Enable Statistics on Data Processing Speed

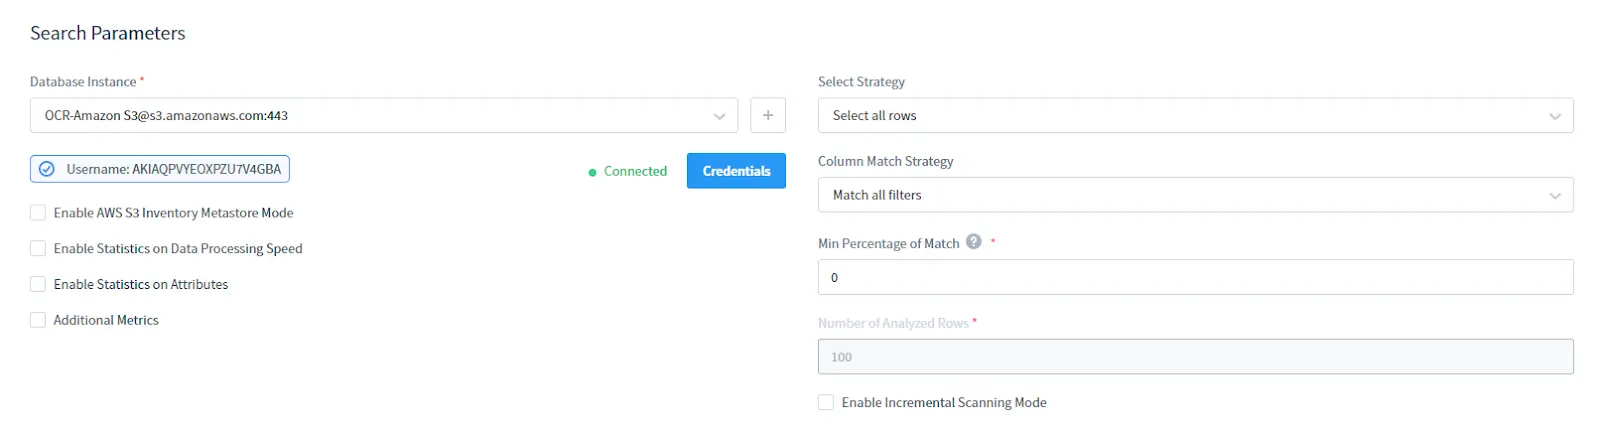click(38, 249)
